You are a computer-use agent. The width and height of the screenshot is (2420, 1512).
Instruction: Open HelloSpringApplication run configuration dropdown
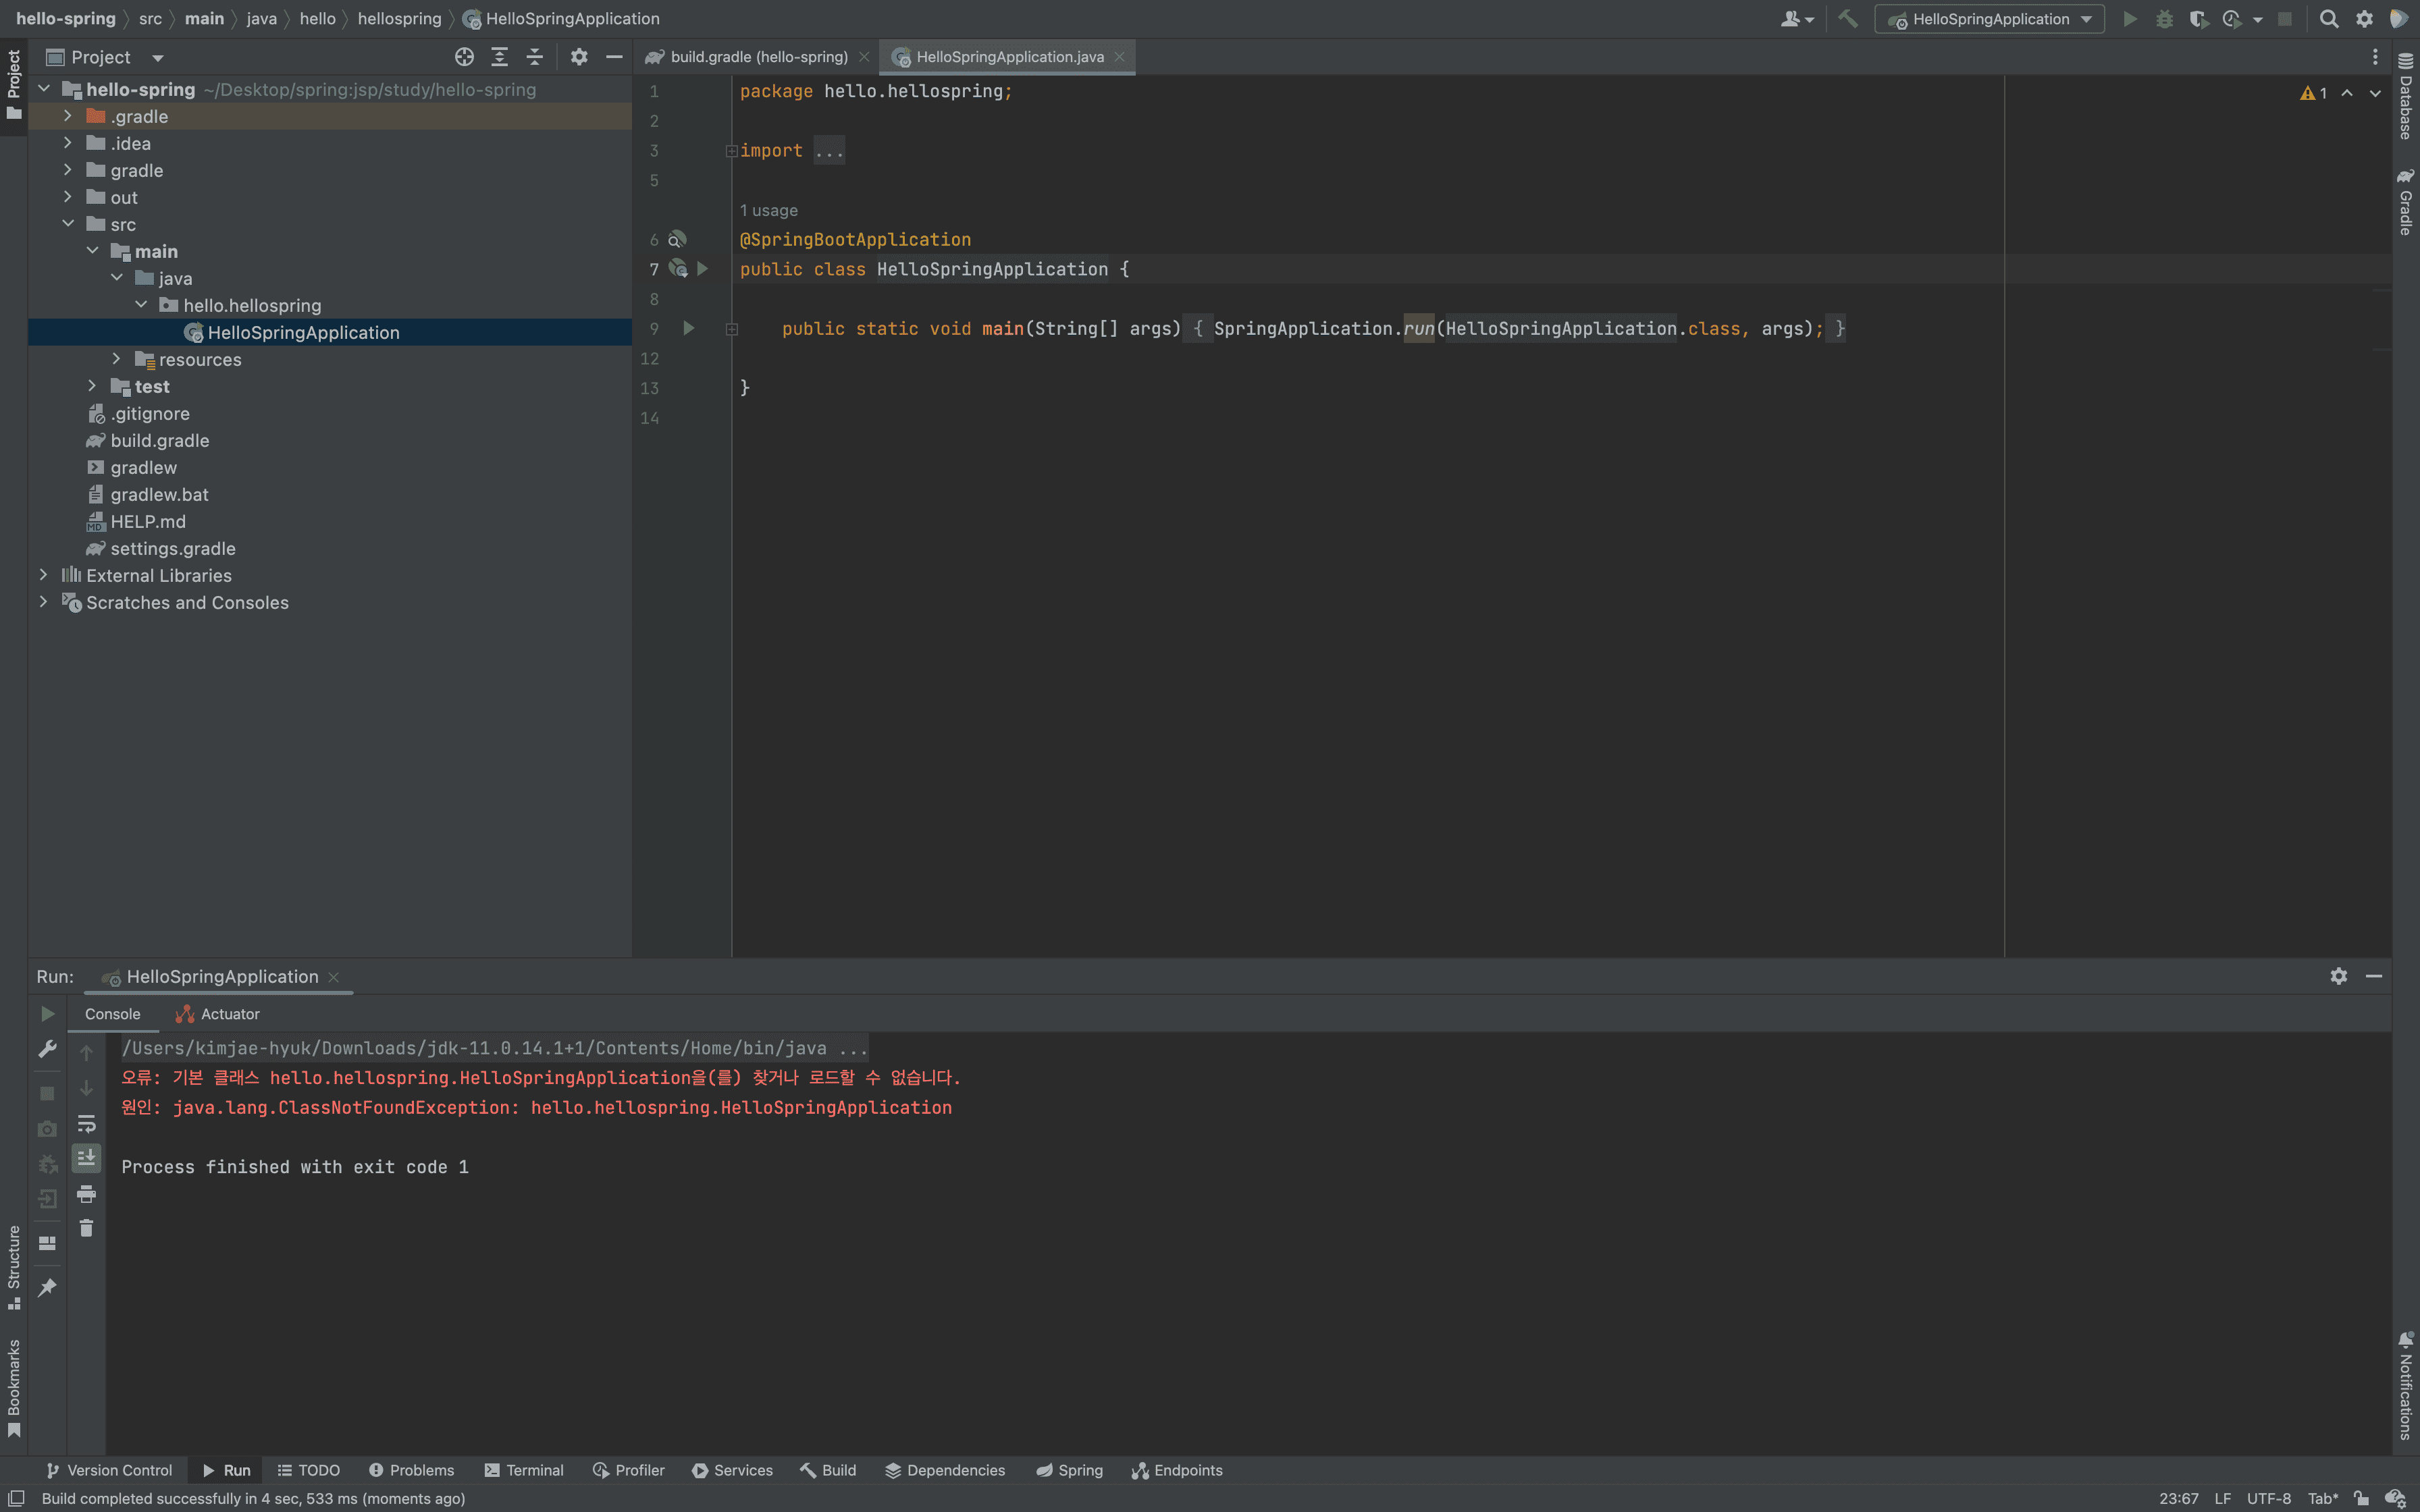coord(1989,19)
